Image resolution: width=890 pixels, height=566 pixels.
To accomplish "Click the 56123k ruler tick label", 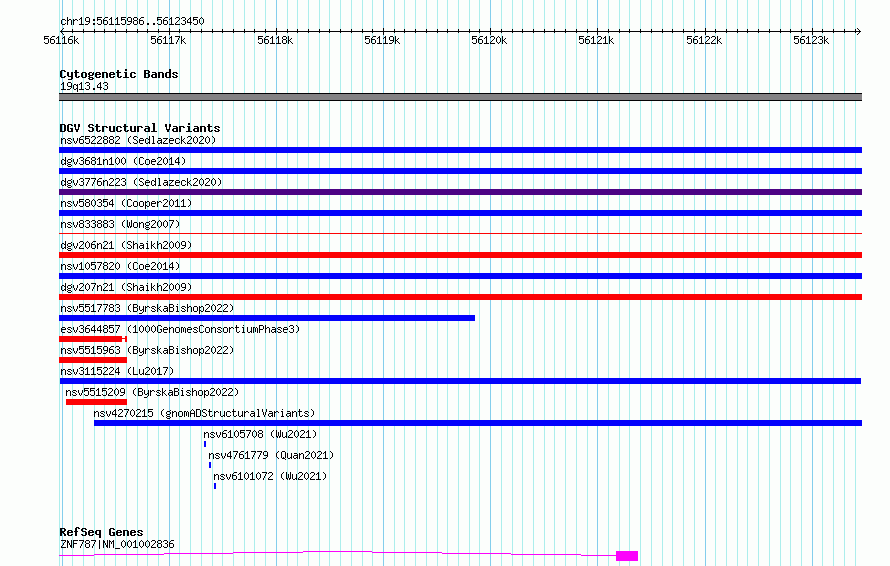I will tap(811, 40).
